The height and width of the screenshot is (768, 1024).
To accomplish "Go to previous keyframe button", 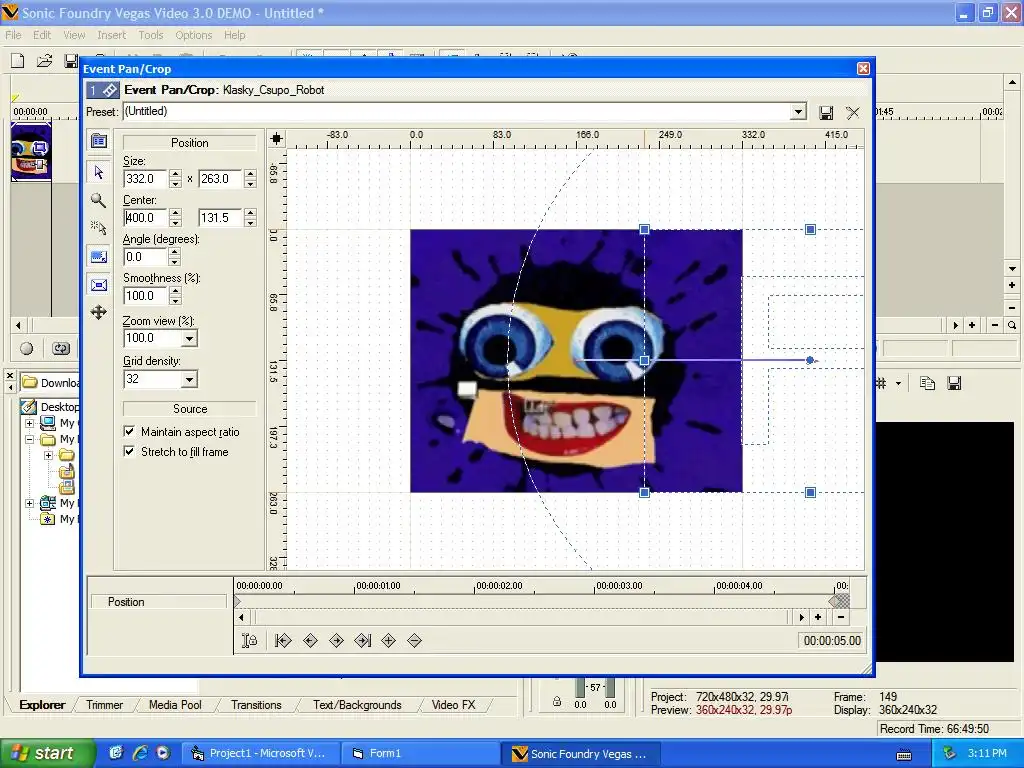I will coord(310,641).
